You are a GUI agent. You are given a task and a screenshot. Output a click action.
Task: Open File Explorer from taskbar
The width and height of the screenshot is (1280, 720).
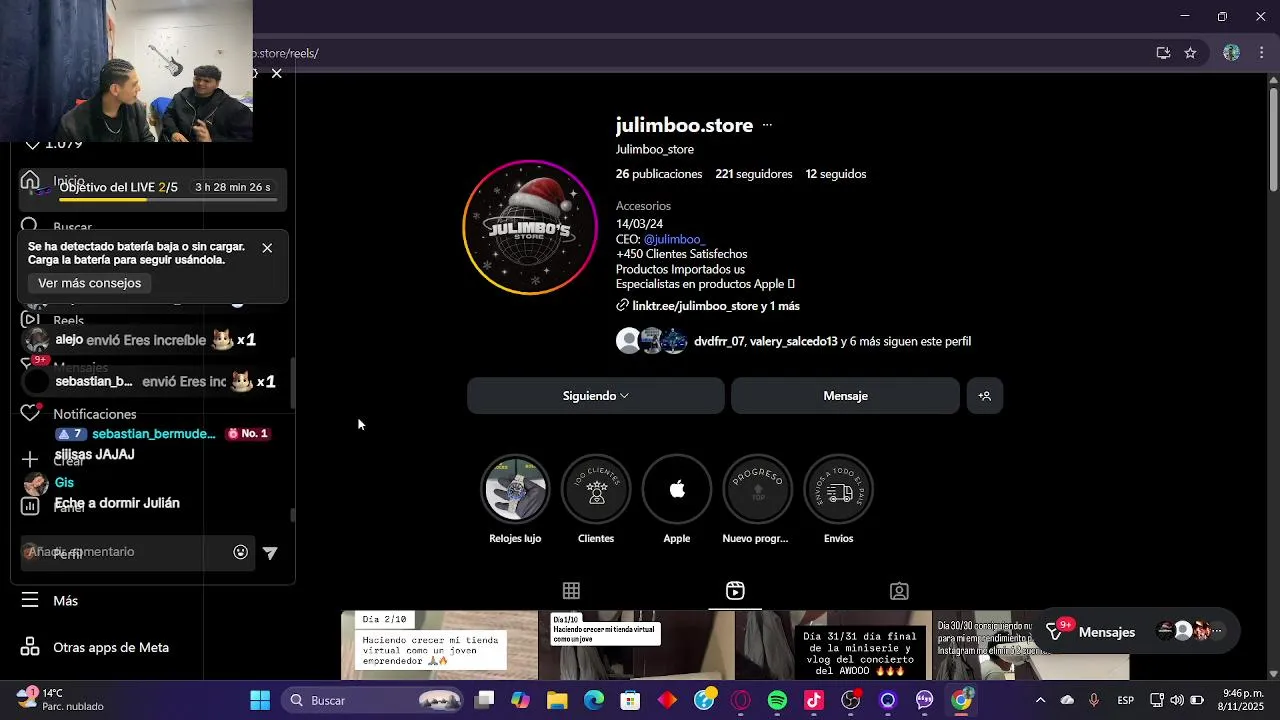(x=557, y=700)
